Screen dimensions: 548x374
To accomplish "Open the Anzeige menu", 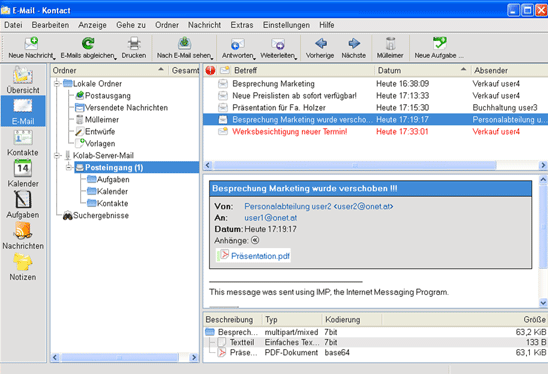I will pos(92,25).
